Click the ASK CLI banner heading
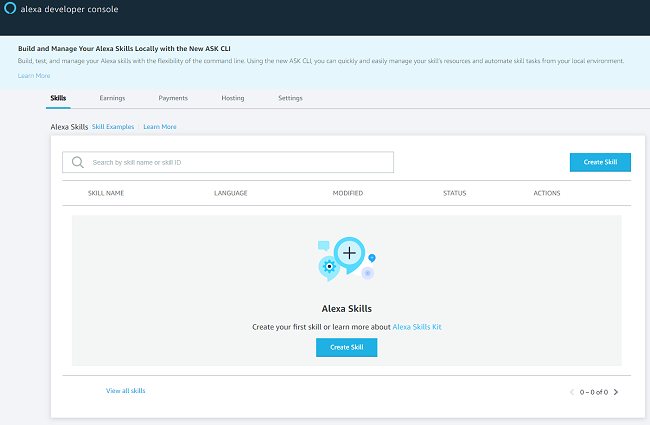 tap(124, 49)
